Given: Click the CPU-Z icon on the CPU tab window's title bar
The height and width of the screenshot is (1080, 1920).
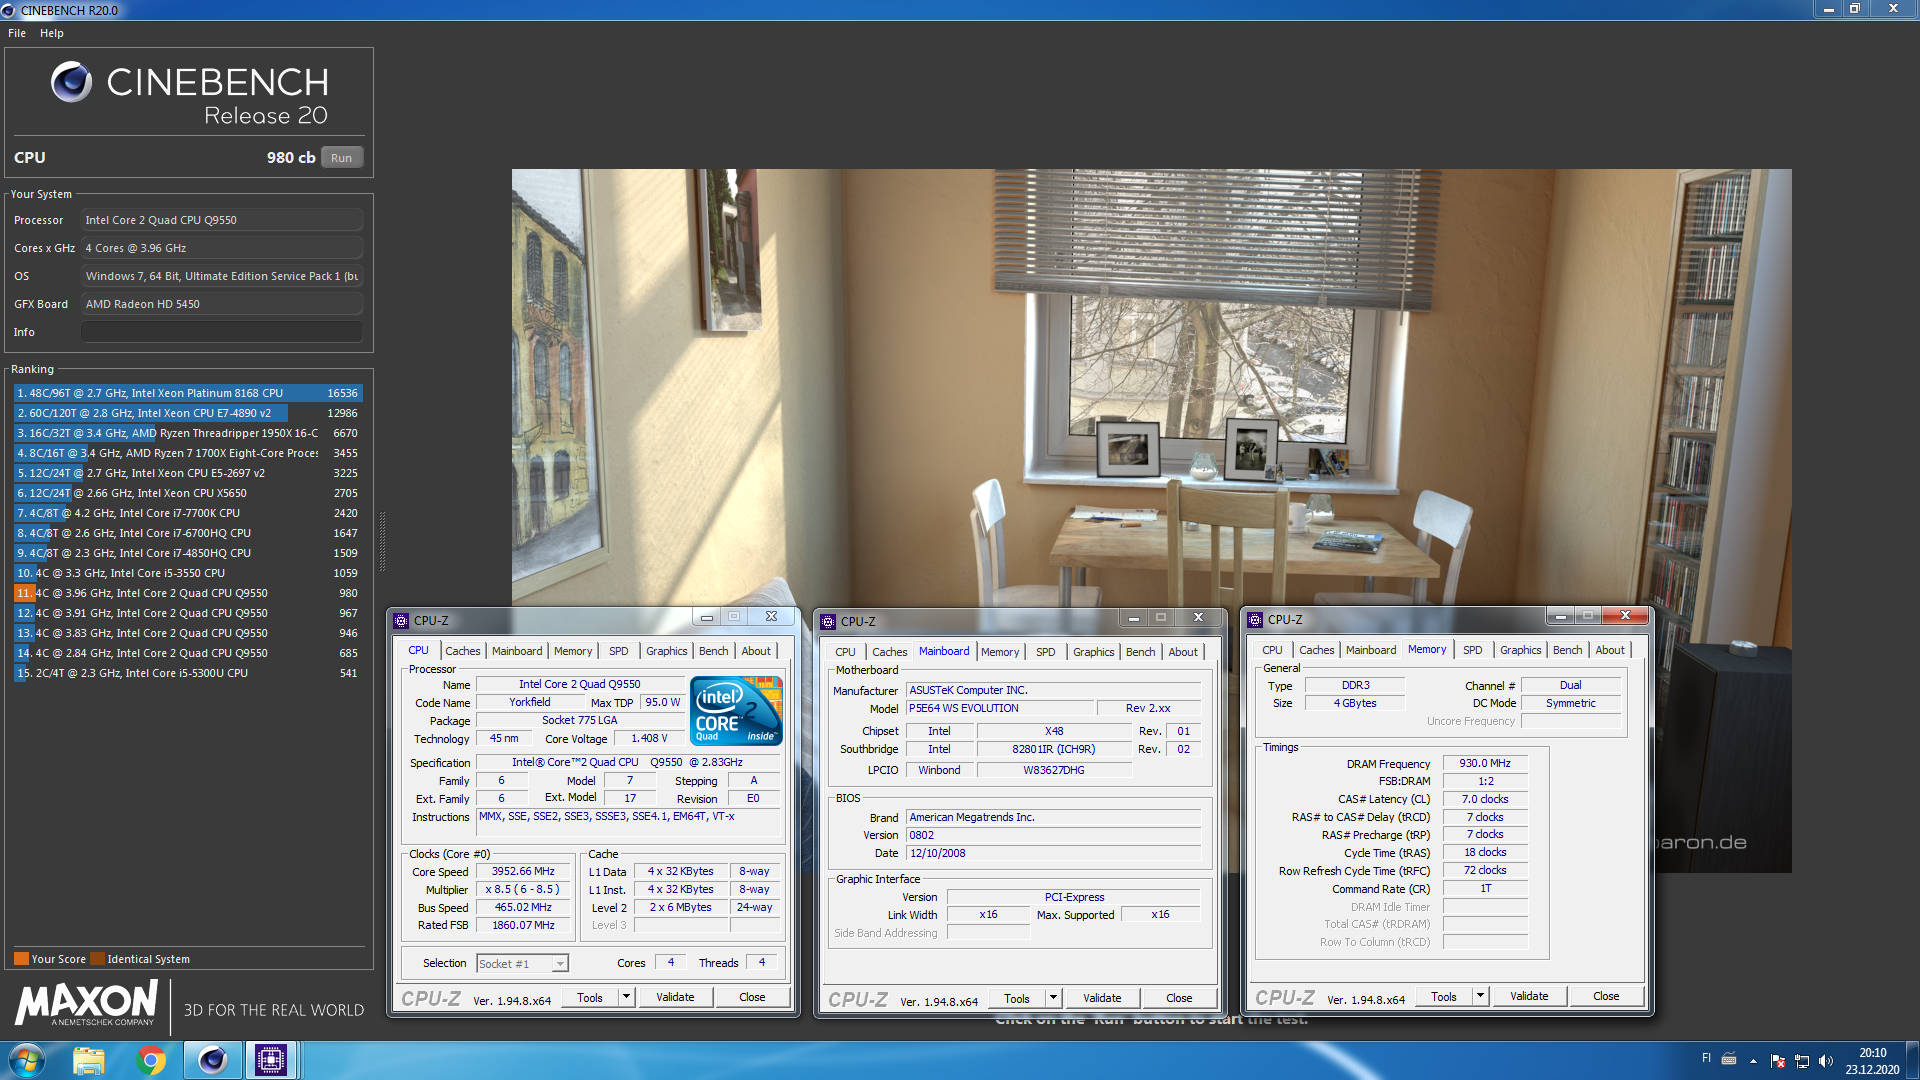Looking at the screenshot, I should pos(401,620).
